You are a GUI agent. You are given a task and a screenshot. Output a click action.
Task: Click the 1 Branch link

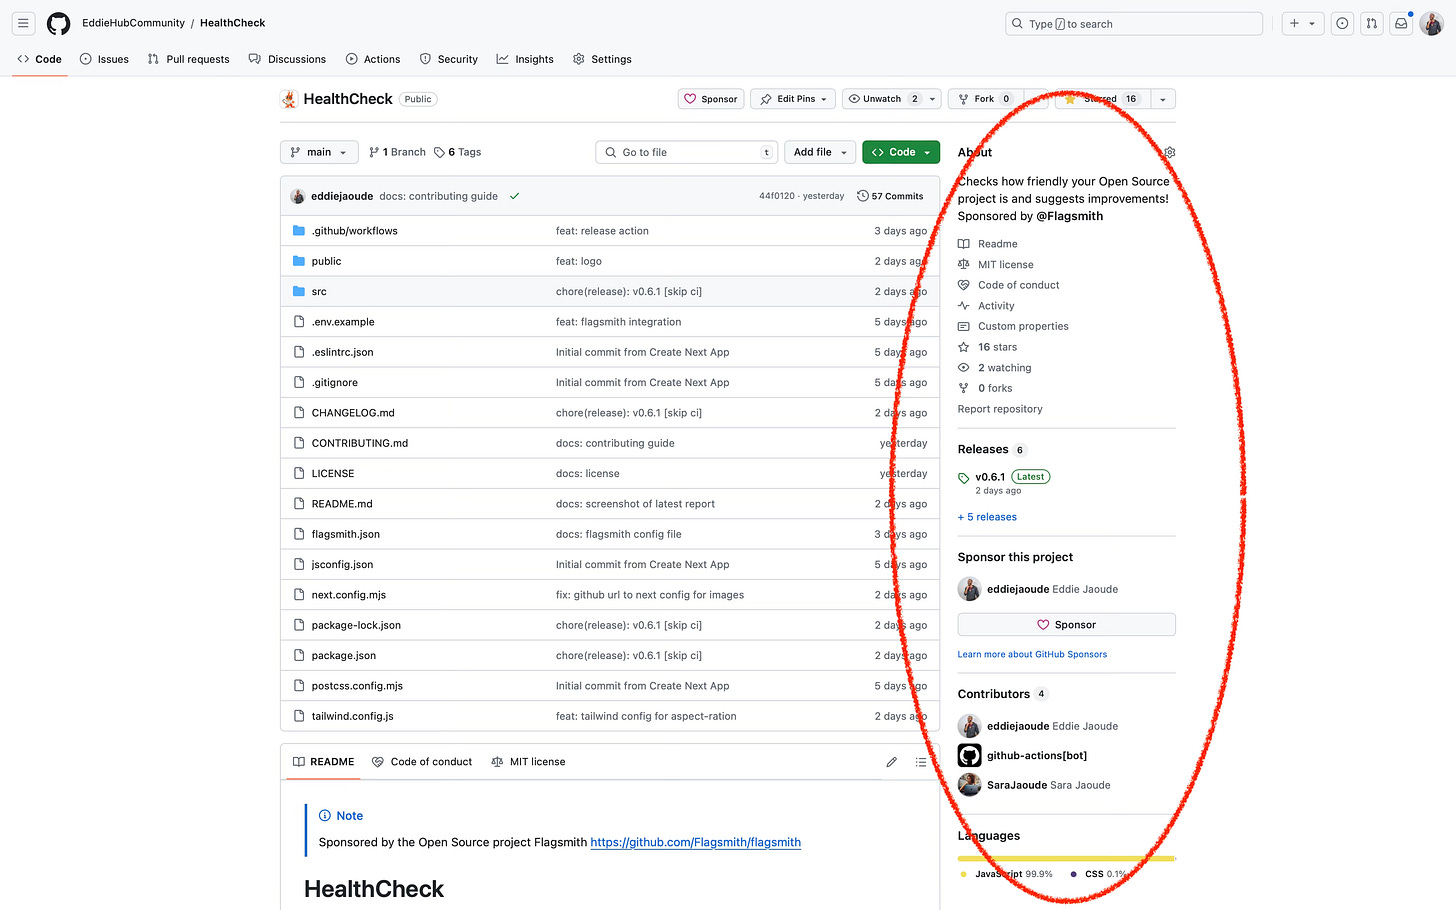click(397, 152)
